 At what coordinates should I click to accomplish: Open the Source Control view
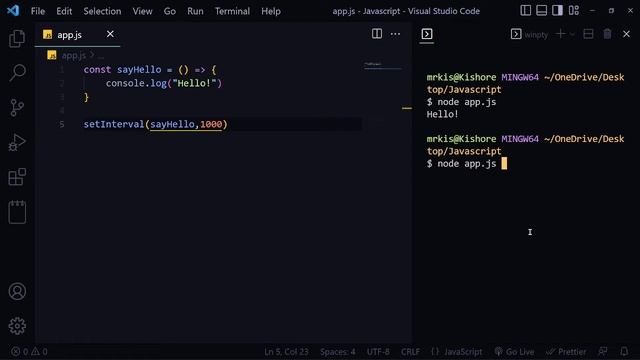coord(17,108)
